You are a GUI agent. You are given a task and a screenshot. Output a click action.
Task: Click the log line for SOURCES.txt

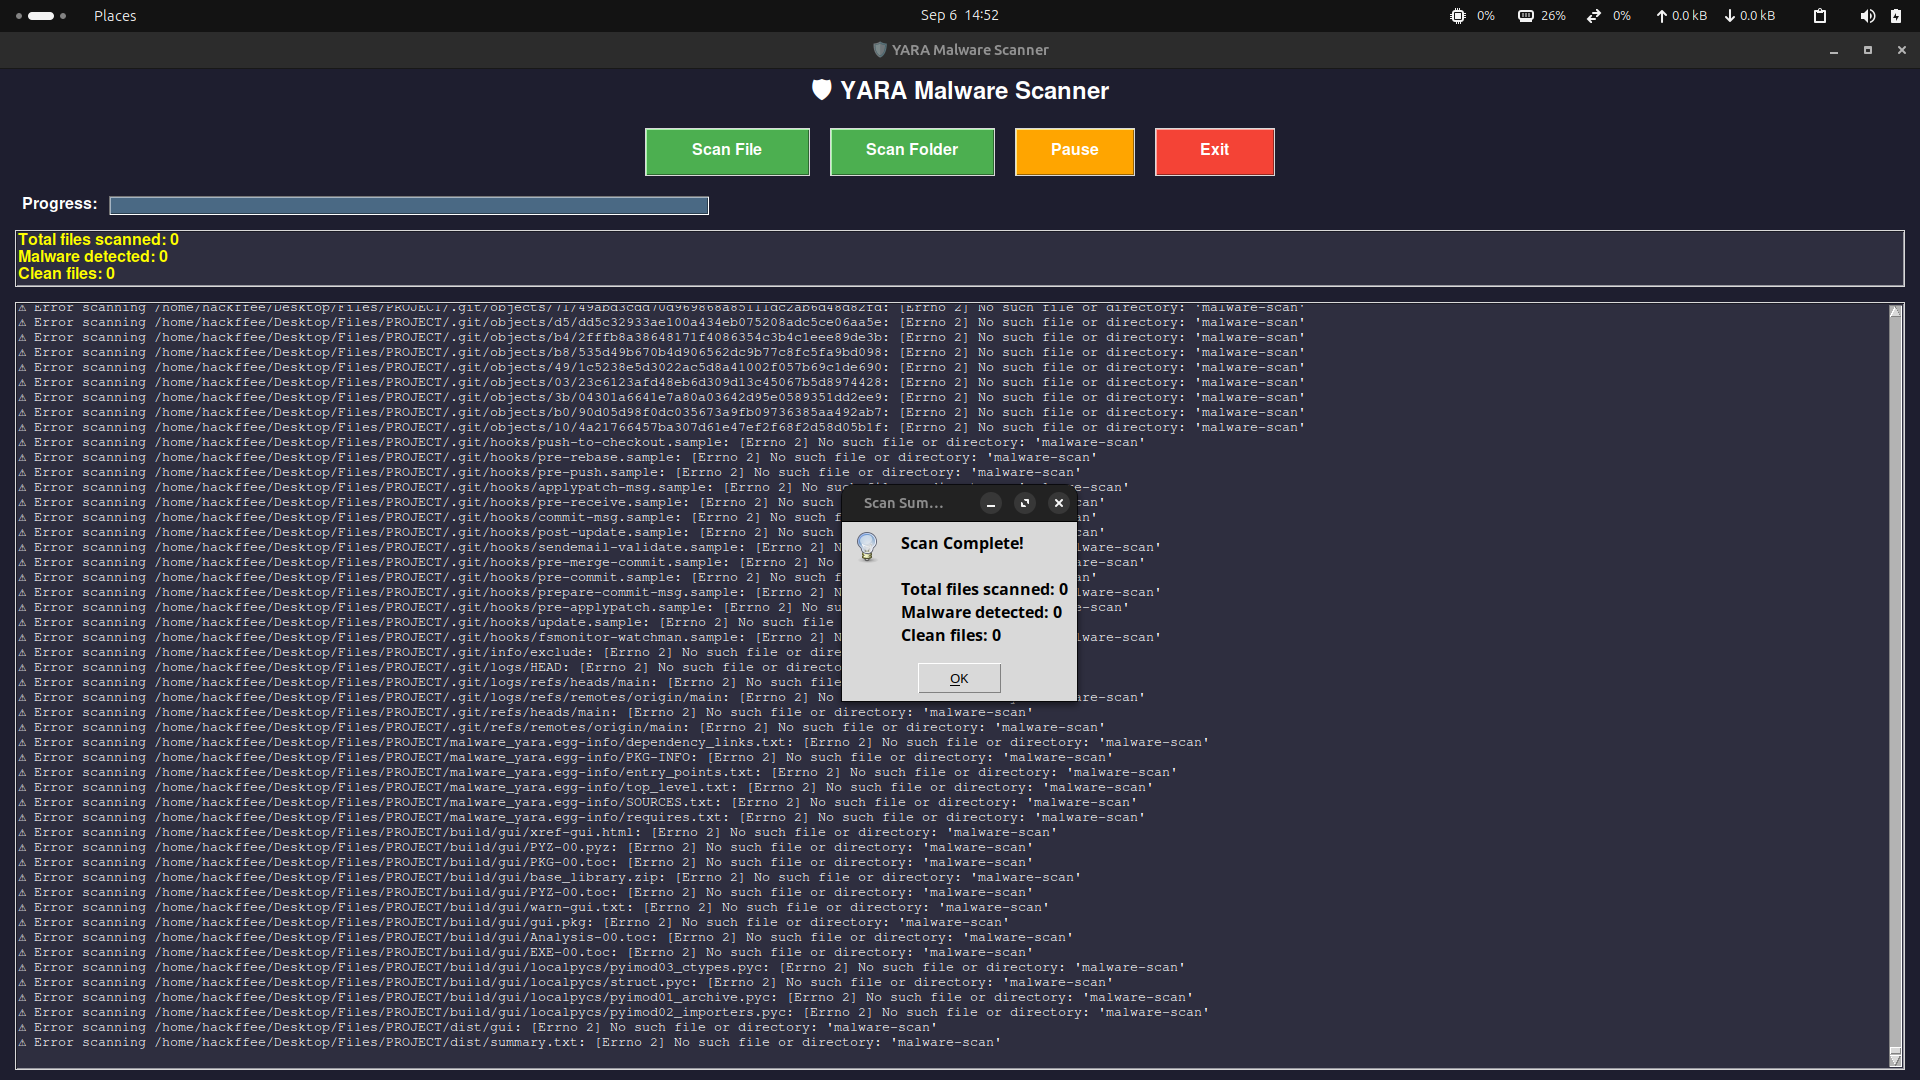tap(577, 803)
